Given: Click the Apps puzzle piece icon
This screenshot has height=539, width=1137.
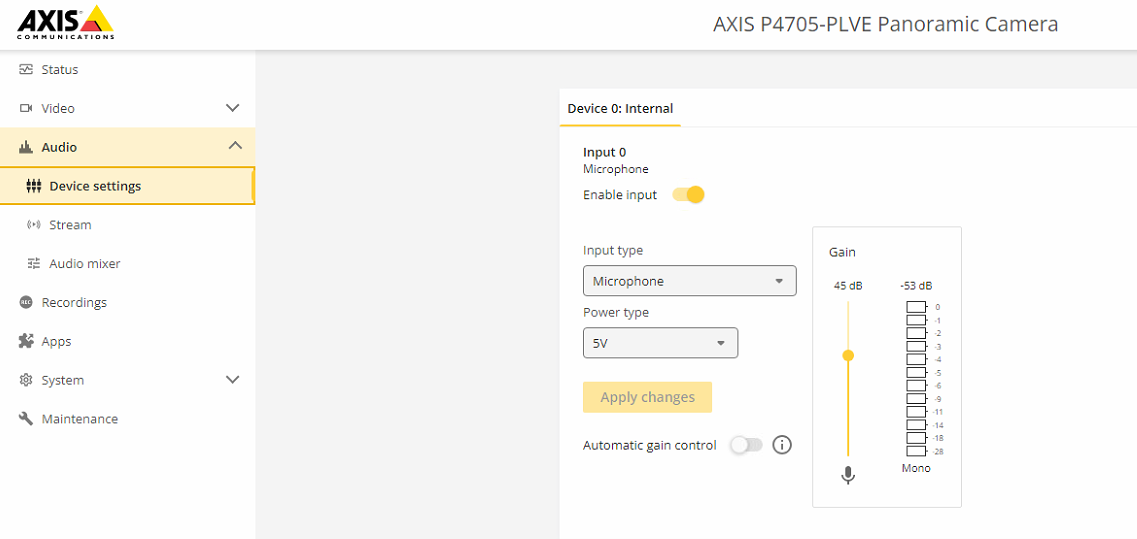Looking at the screenshot, I should (26, 341).
